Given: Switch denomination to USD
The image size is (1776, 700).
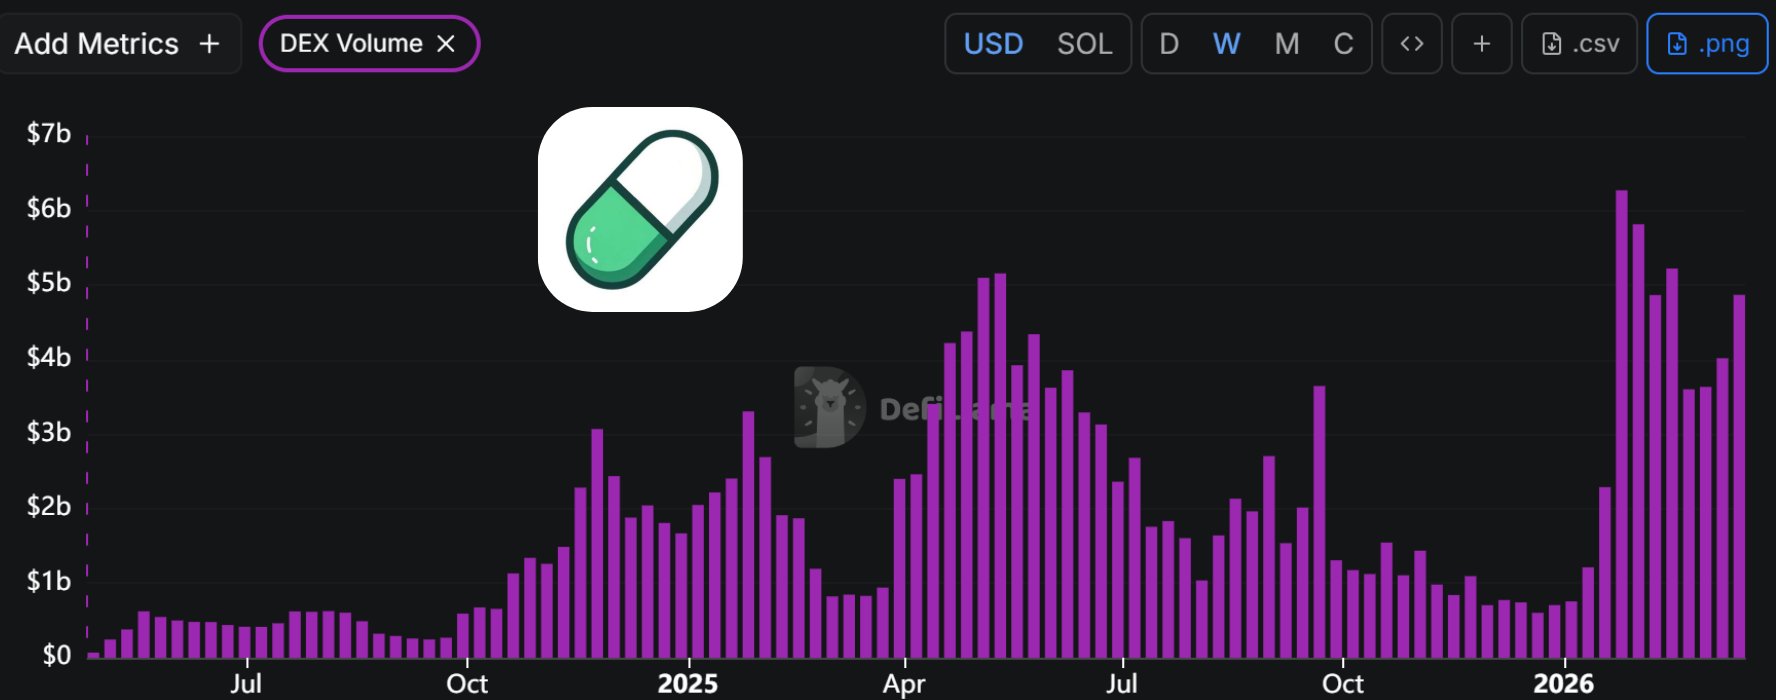Looking at the screenshot, I should coord(993,44).
